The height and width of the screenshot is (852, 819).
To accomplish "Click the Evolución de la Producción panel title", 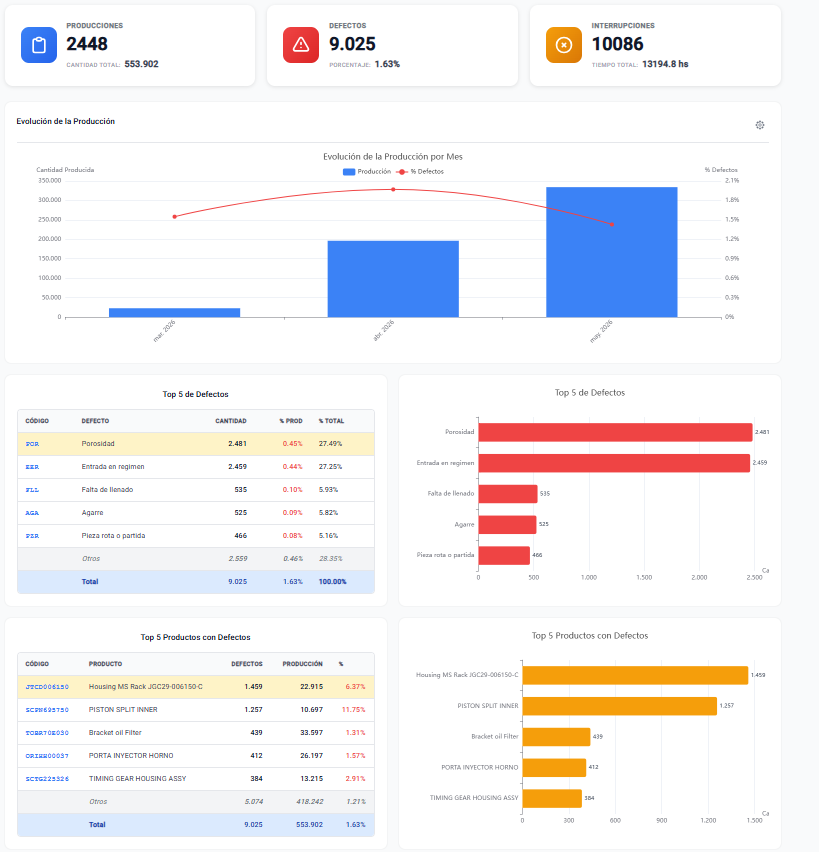I will click(66, 121).
